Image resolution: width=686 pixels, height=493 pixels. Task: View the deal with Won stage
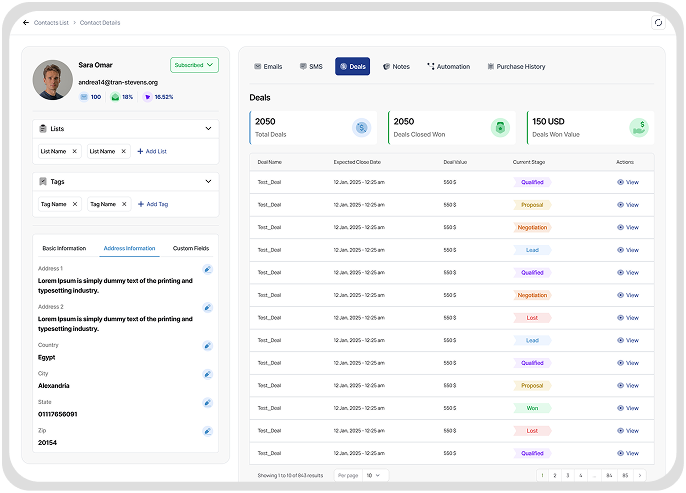628,408
